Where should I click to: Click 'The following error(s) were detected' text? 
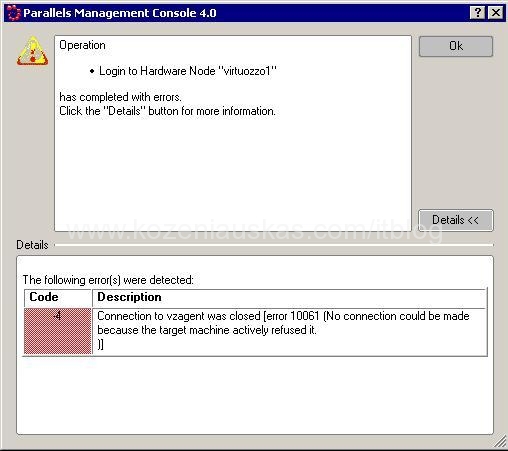[x=108, y=280]
